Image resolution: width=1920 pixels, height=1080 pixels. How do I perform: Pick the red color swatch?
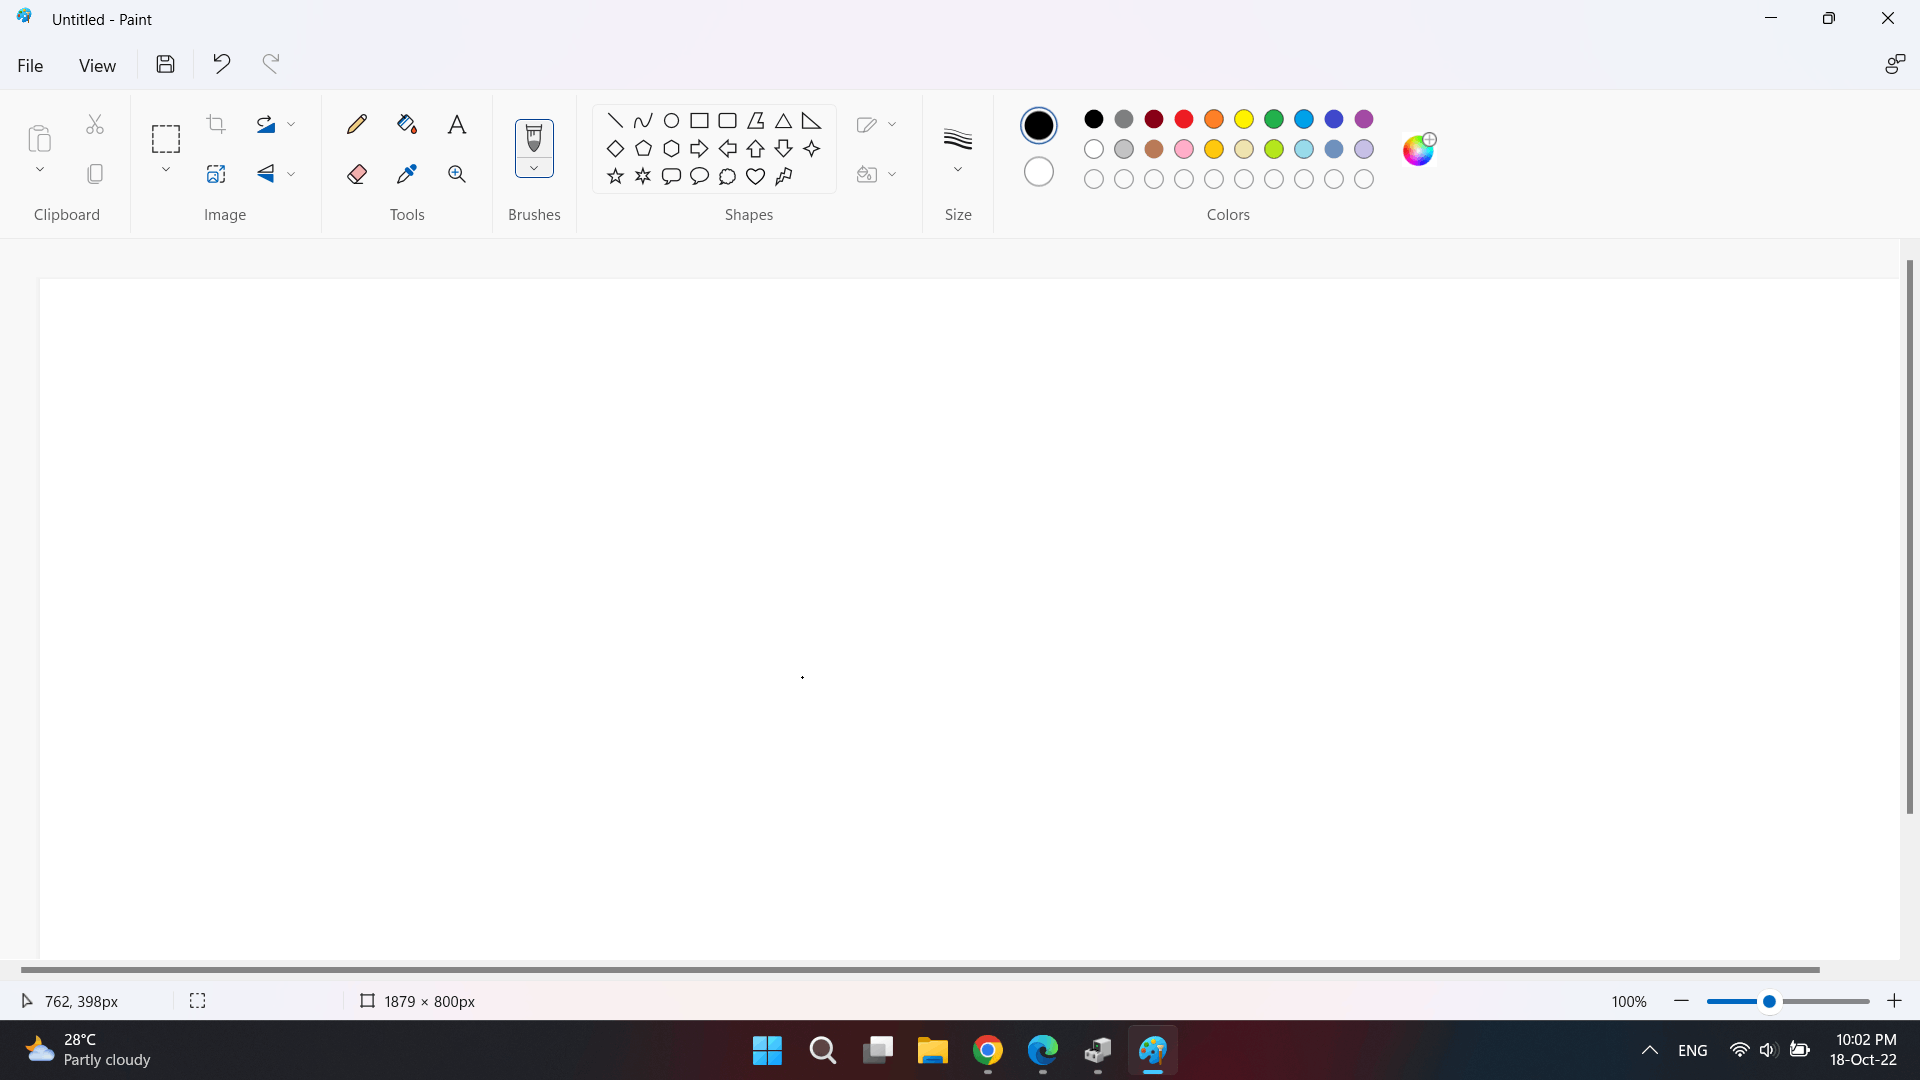click(x=1184, y=119)
